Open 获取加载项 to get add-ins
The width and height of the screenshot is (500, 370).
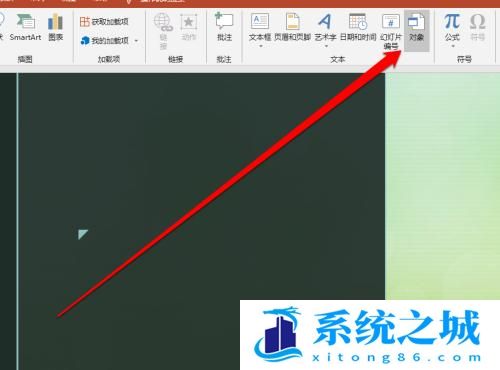click(x=104, y=22)
